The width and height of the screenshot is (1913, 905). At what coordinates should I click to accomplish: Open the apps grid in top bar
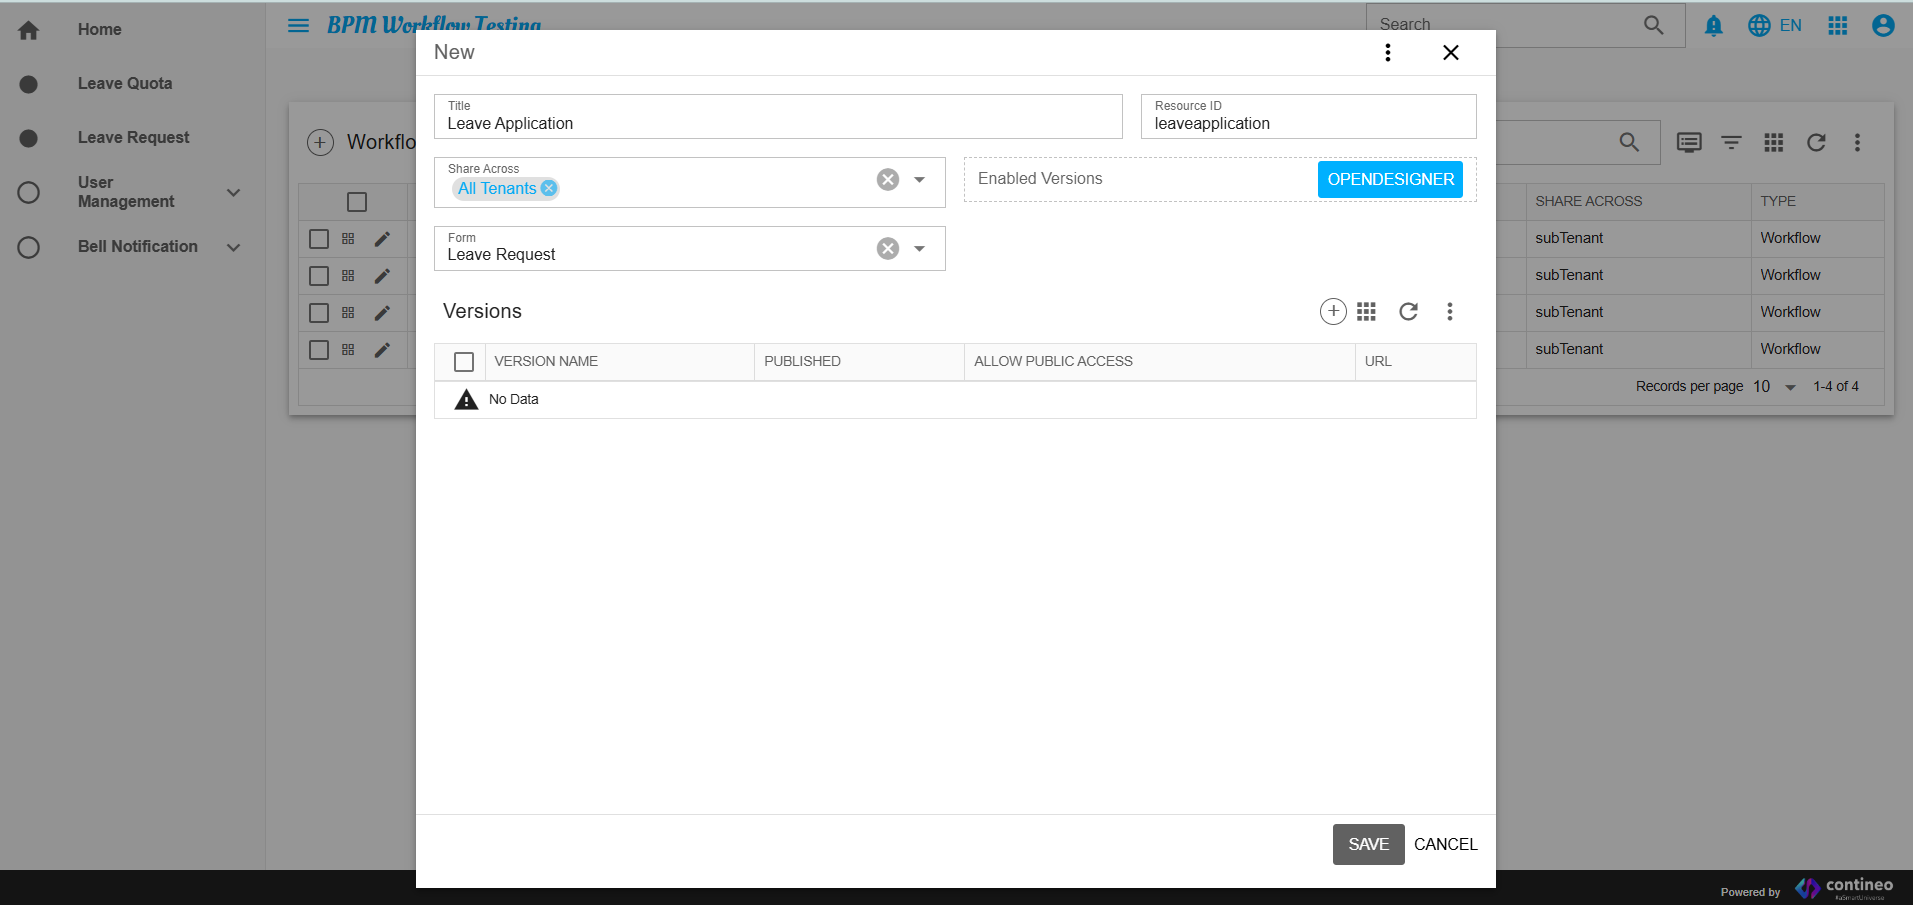1838,26
